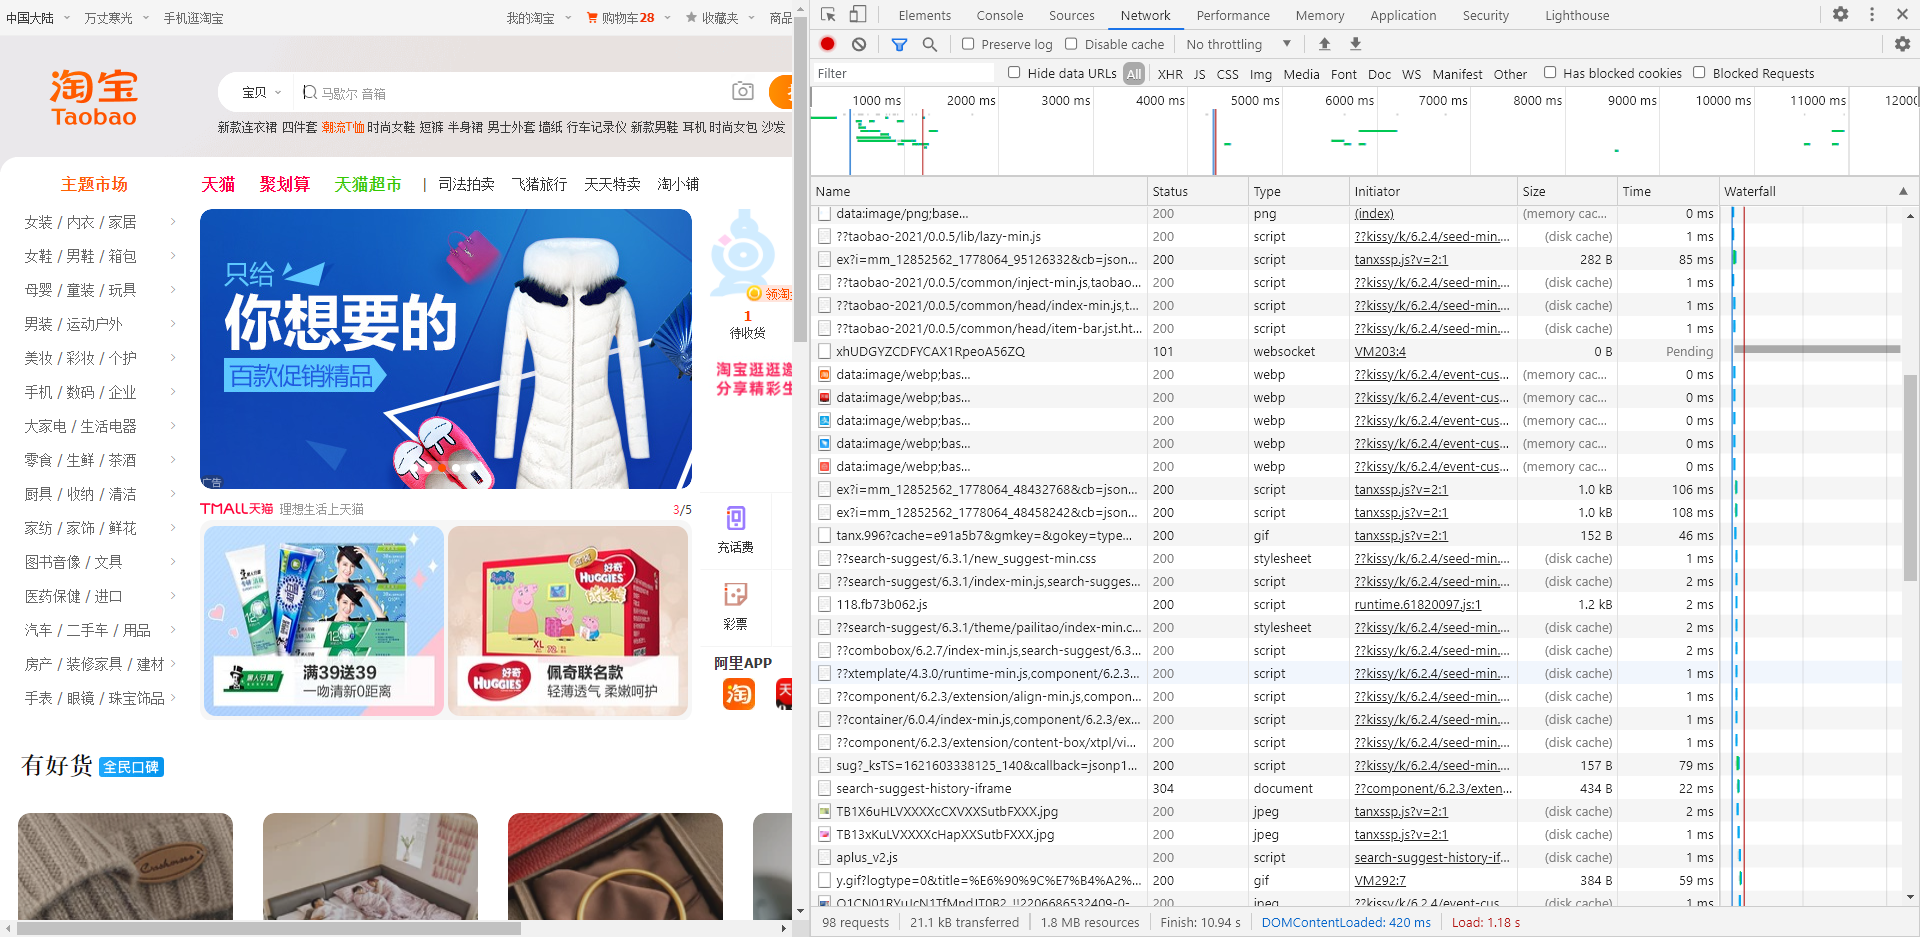
Task: Close the DevTools panel
Action: 1902,15
